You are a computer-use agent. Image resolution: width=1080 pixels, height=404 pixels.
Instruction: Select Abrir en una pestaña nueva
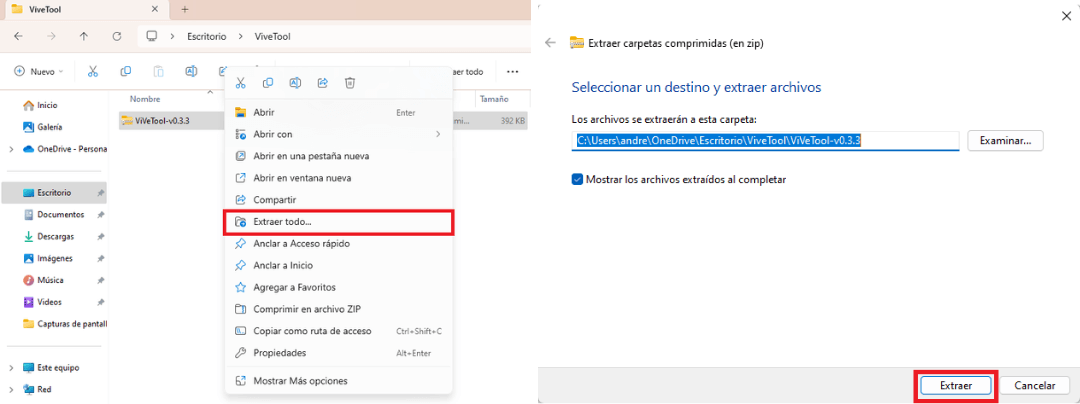click(x=338, y=156)
